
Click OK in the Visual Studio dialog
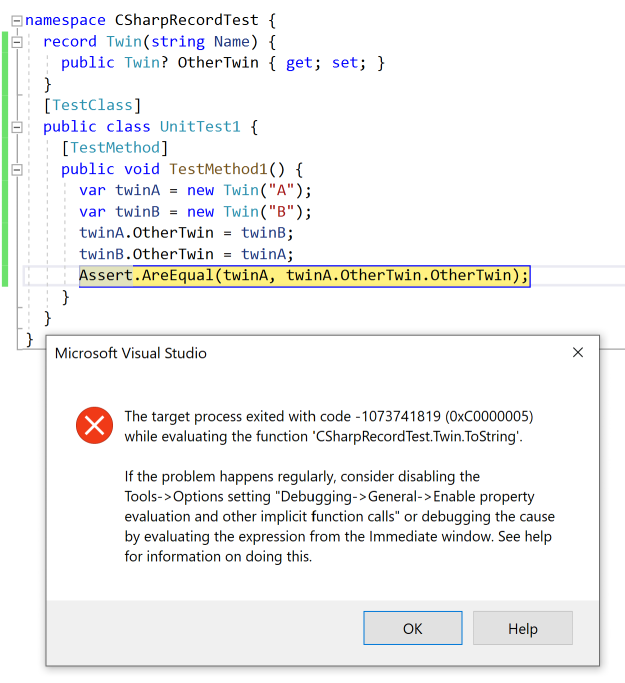point(412,628)
